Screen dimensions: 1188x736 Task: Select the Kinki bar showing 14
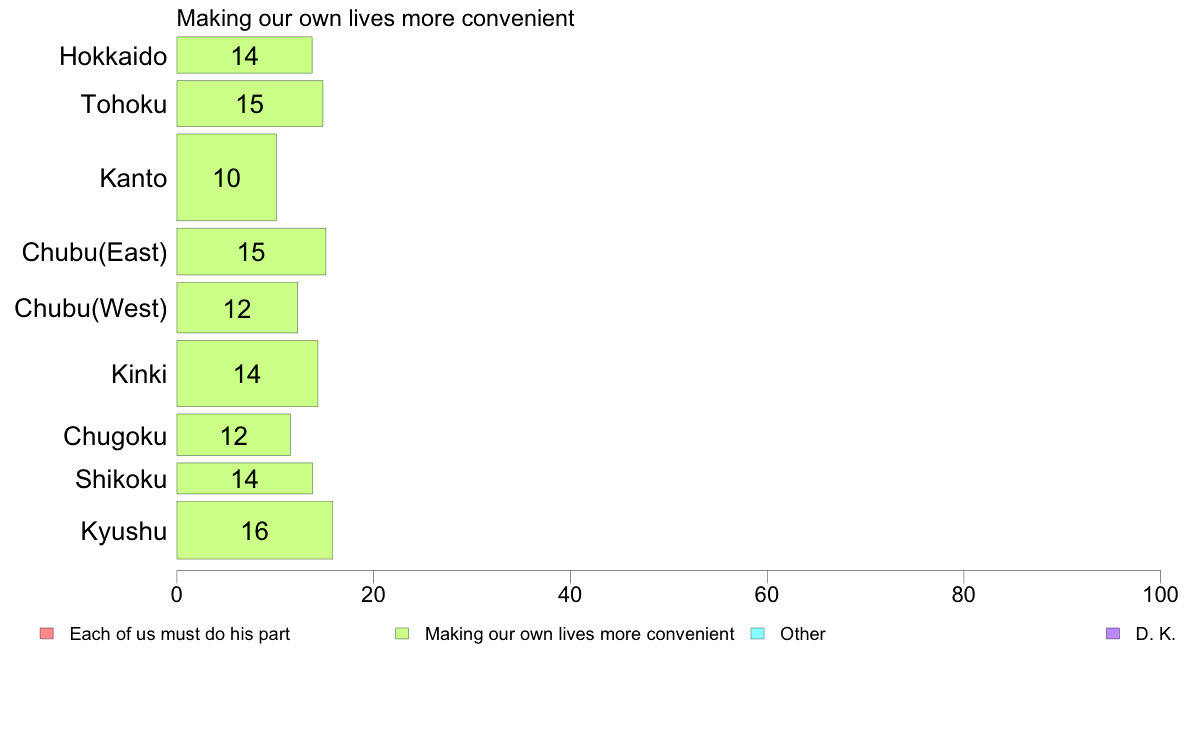pyautogui.click(x=247, y=374)
